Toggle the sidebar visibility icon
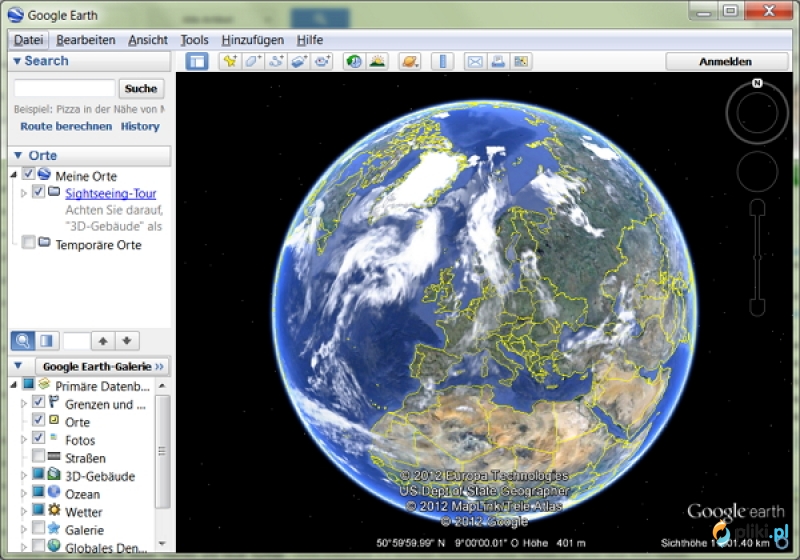The image size is (800, 560). click(196, 62)
